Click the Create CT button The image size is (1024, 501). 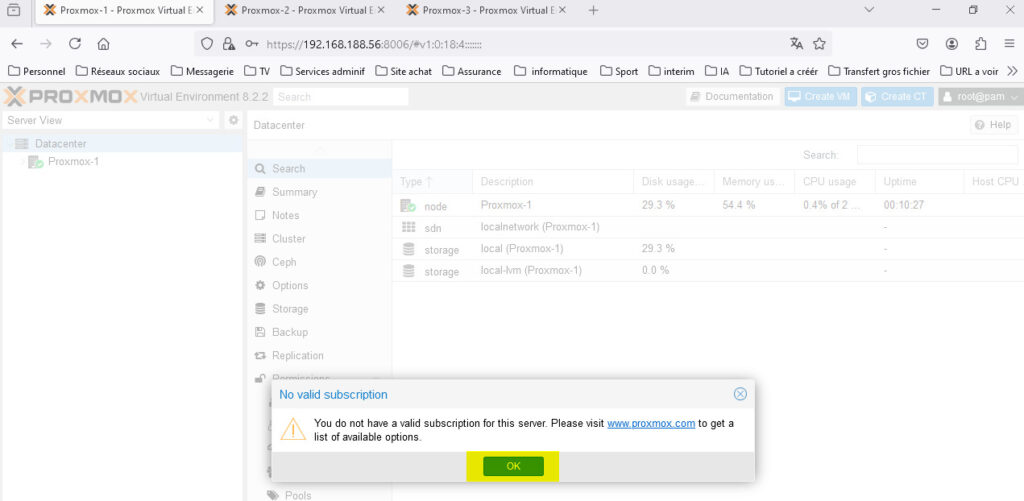pyautogui.click(x=897, y=97)
